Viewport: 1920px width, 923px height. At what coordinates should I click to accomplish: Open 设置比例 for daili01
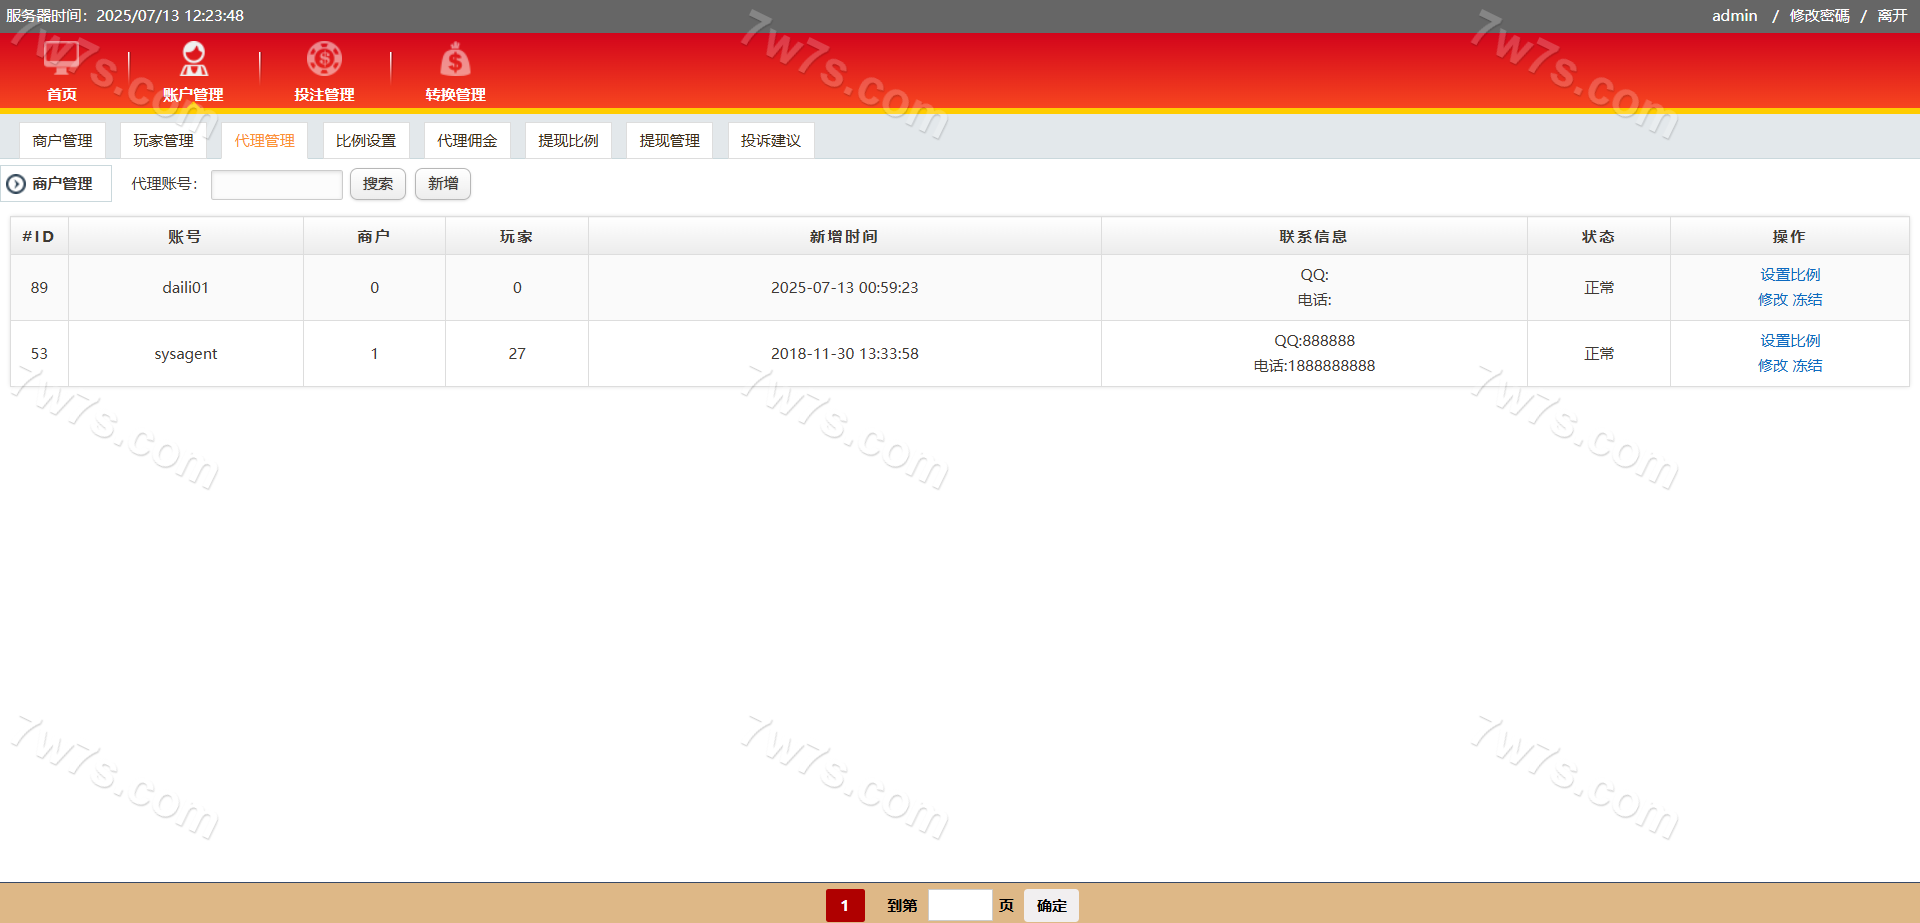point(1790,275)
